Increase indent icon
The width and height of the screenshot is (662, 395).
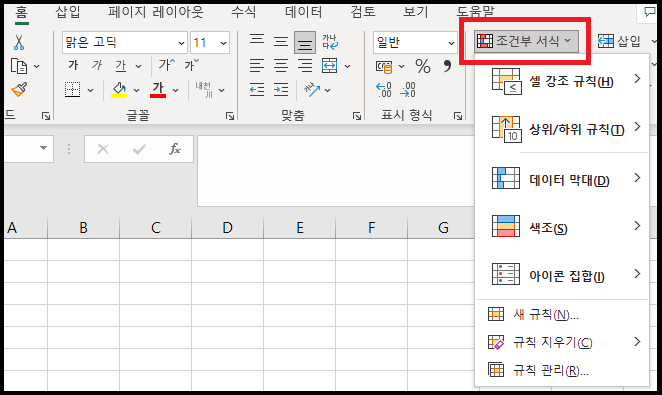[281, 89]
